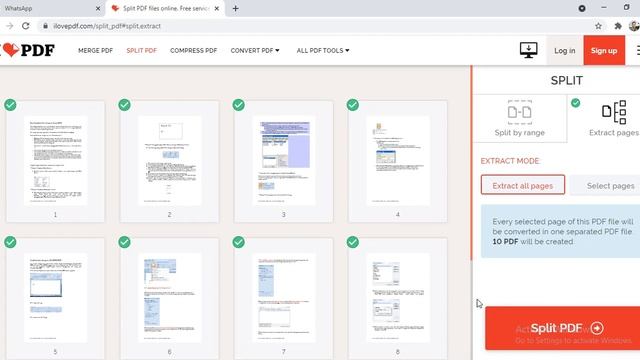Screen dimensions: 640x360
Task: Deselect page 1 checkmark
Action: 10,105
